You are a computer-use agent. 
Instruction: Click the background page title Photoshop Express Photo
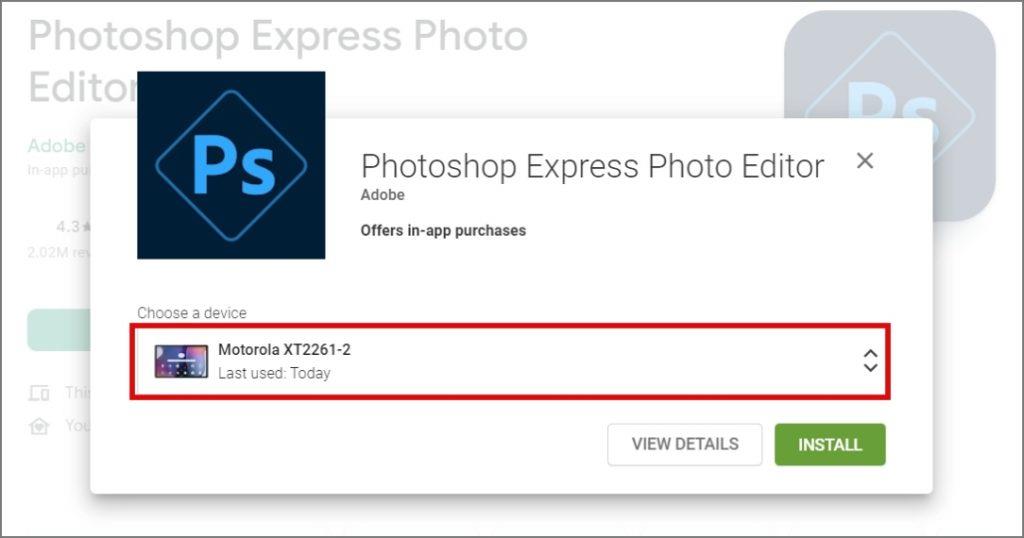[278, 36]
